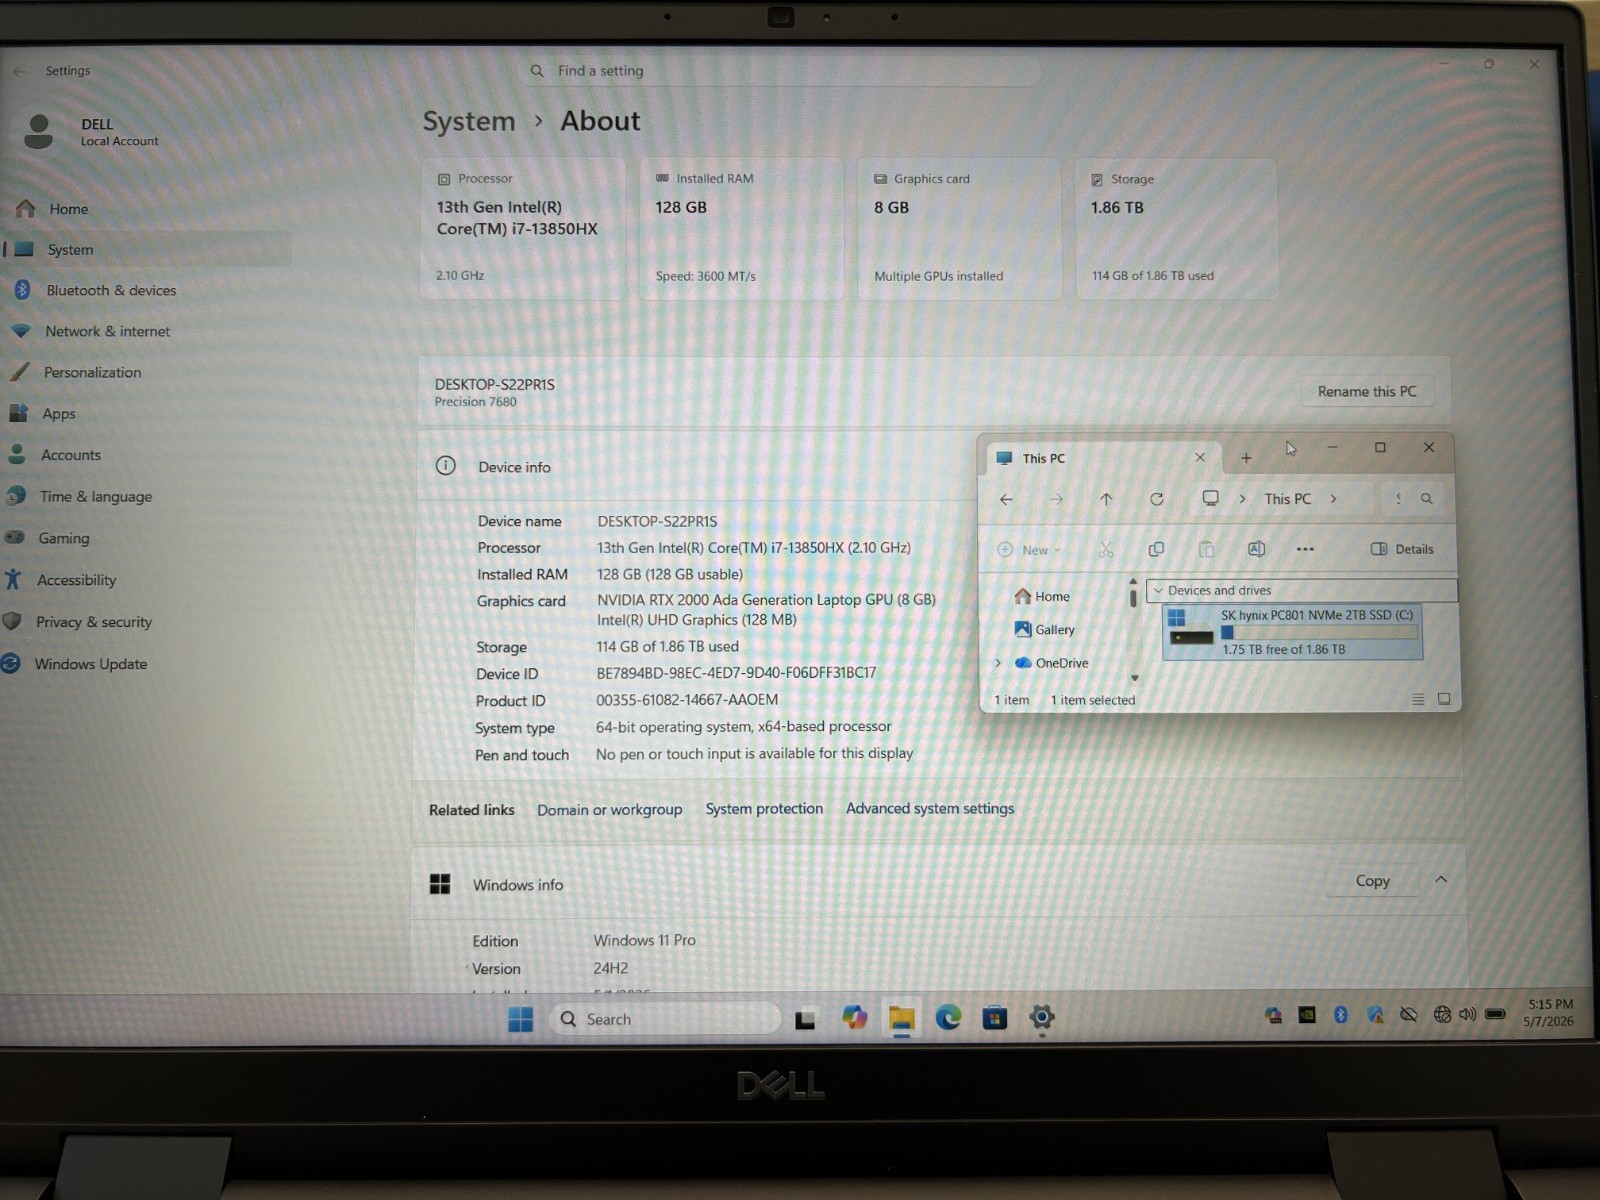Go back in File Explorer
The image size is (1600, 1200).
click(x=1007, y=499)
